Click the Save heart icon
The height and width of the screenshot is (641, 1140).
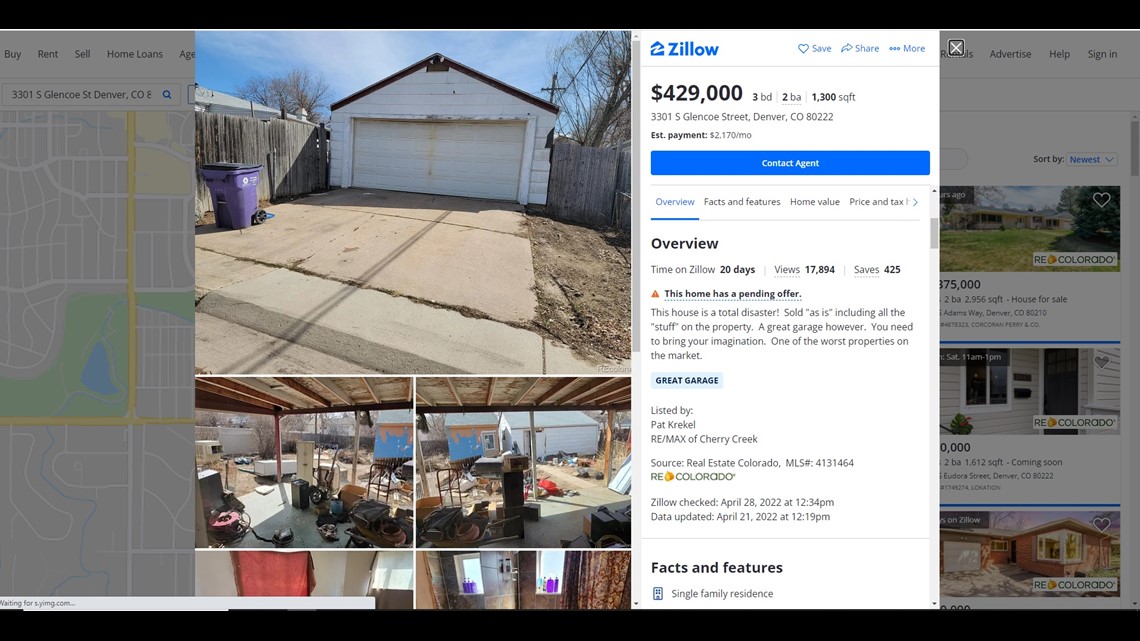pyautogui.click(x=803, y=49)
